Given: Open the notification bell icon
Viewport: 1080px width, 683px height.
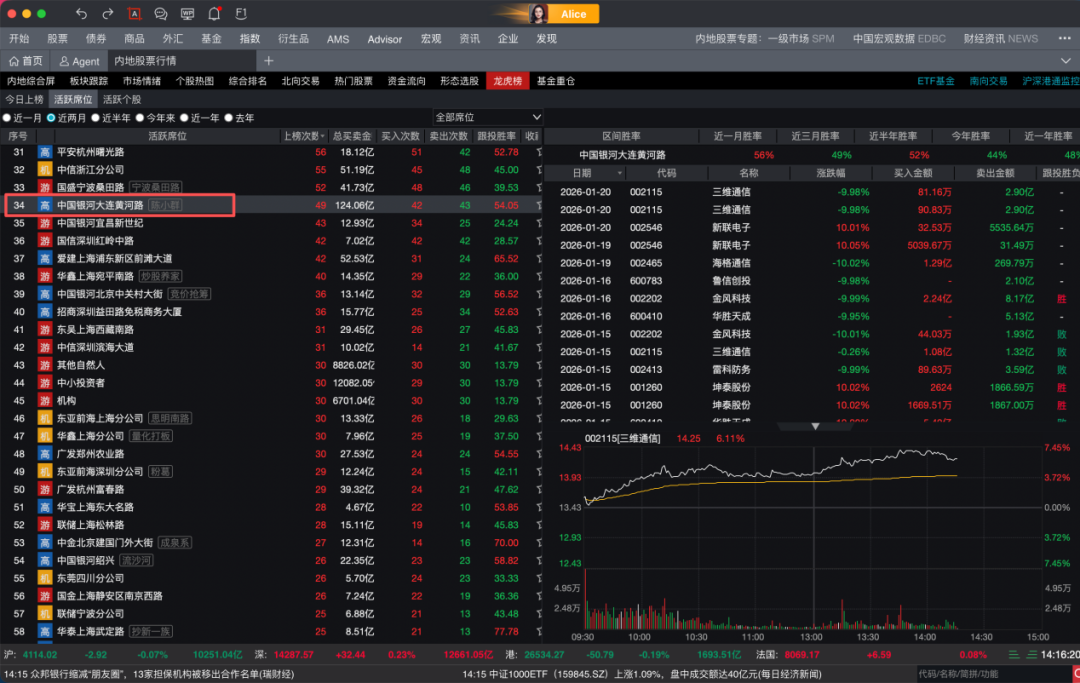Looking at the screenshot, I should point(212,15).
